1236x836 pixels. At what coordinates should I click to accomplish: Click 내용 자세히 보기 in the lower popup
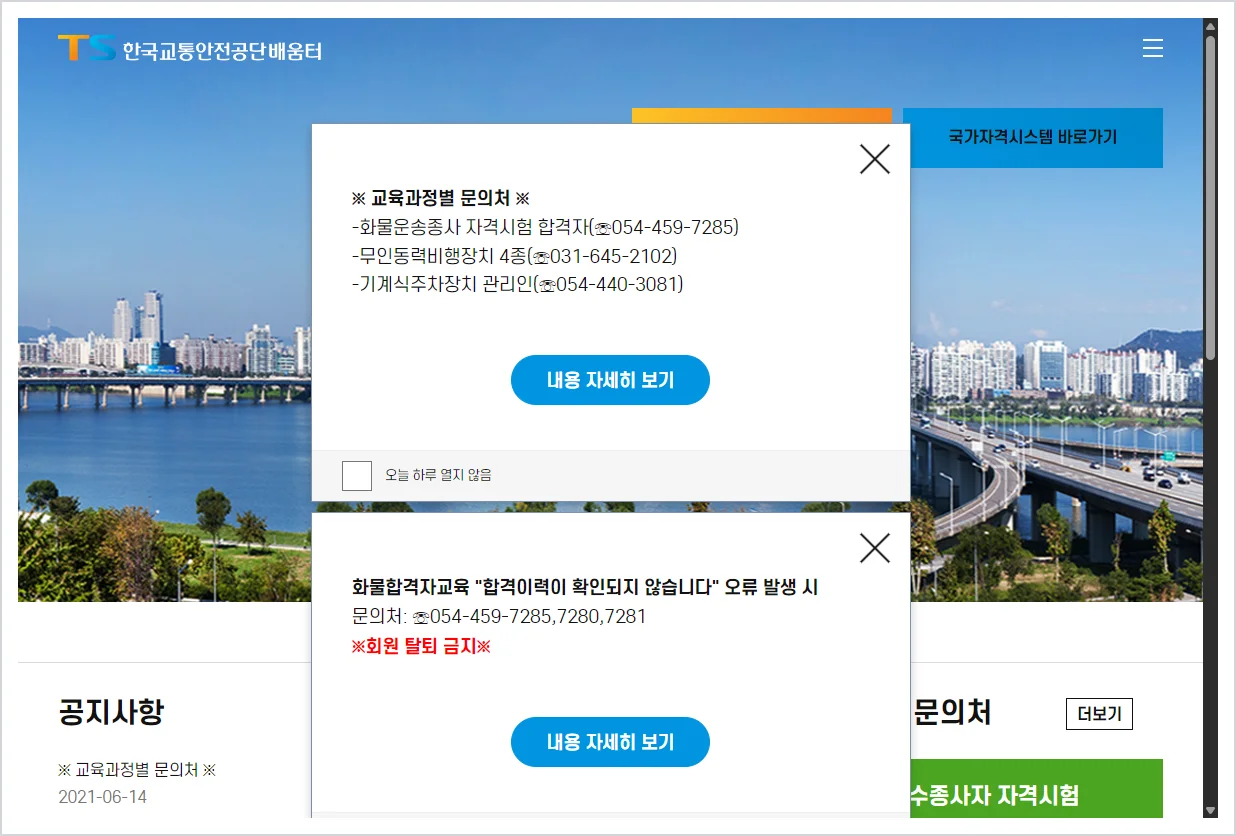(610, 742)
